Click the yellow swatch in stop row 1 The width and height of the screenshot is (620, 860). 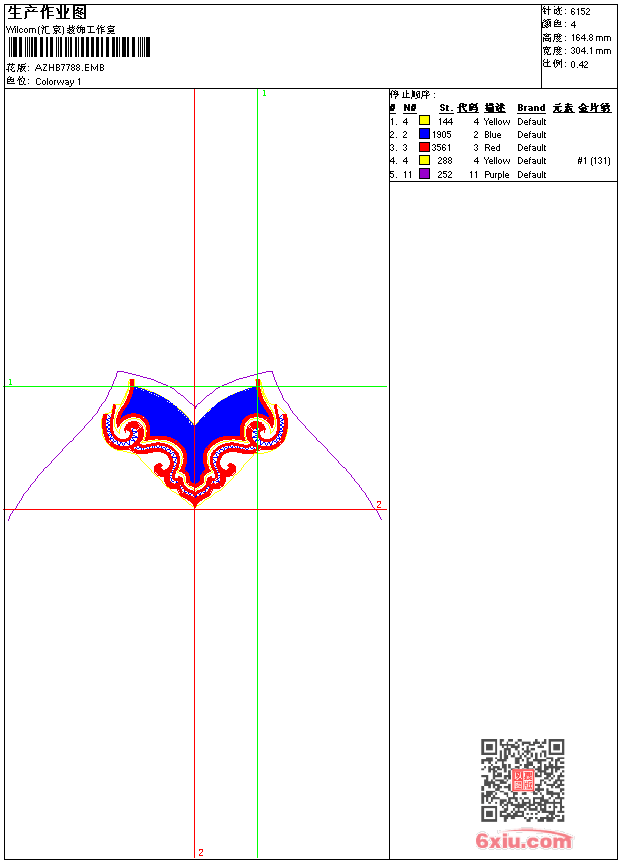424,121
